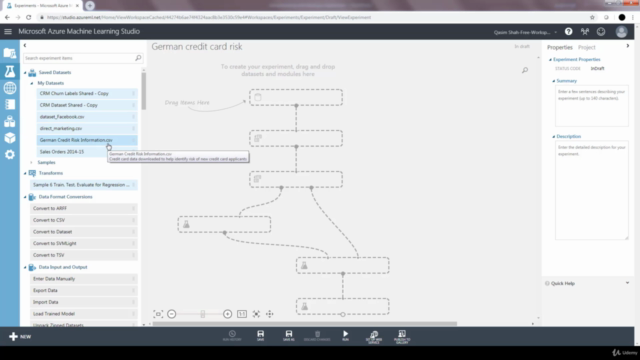Click the canvas zoom slider handle

pos(202,314)
